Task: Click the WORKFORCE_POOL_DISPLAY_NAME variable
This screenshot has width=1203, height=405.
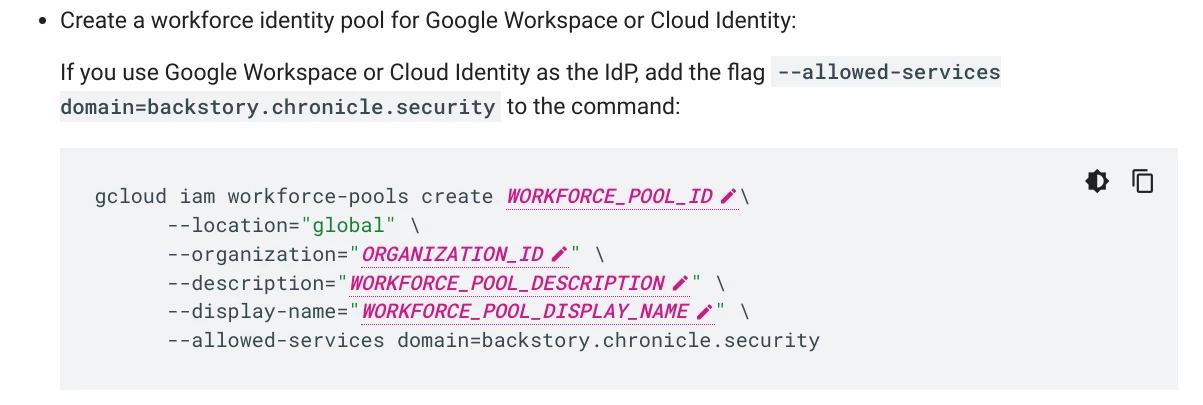Action: [x=525, y=311]
